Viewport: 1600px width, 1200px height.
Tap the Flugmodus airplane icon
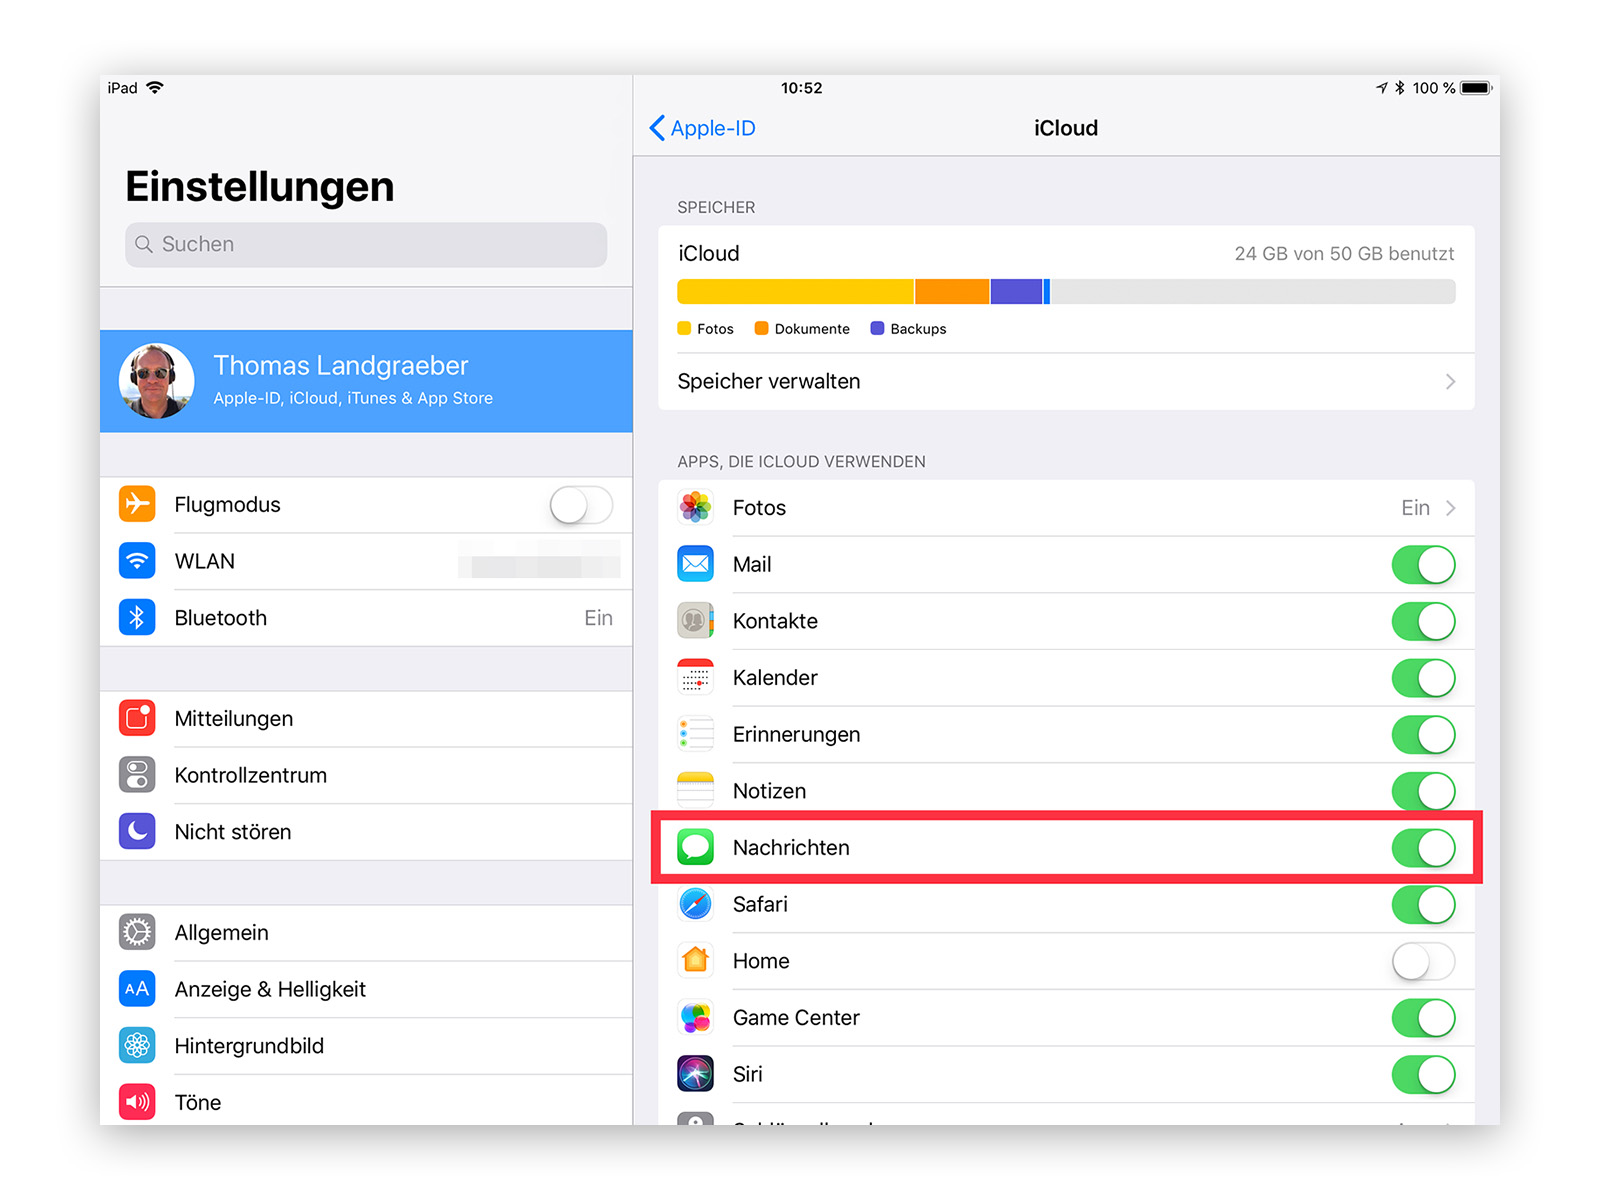(x=137, y=504)
